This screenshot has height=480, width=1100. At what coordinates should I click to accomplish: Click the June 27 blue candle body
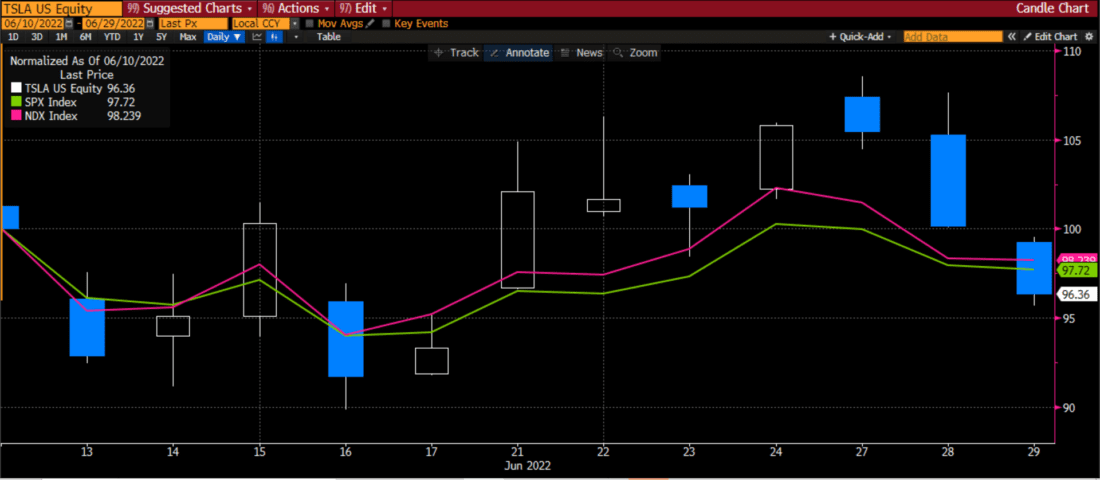pos(862,114)
